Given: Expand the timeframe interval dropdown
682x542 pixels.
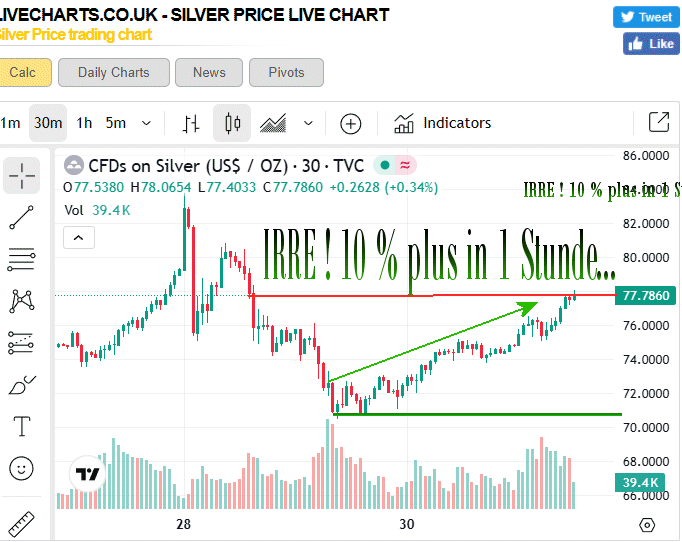Looking at the screenshot, I should (x=146, y=123).
